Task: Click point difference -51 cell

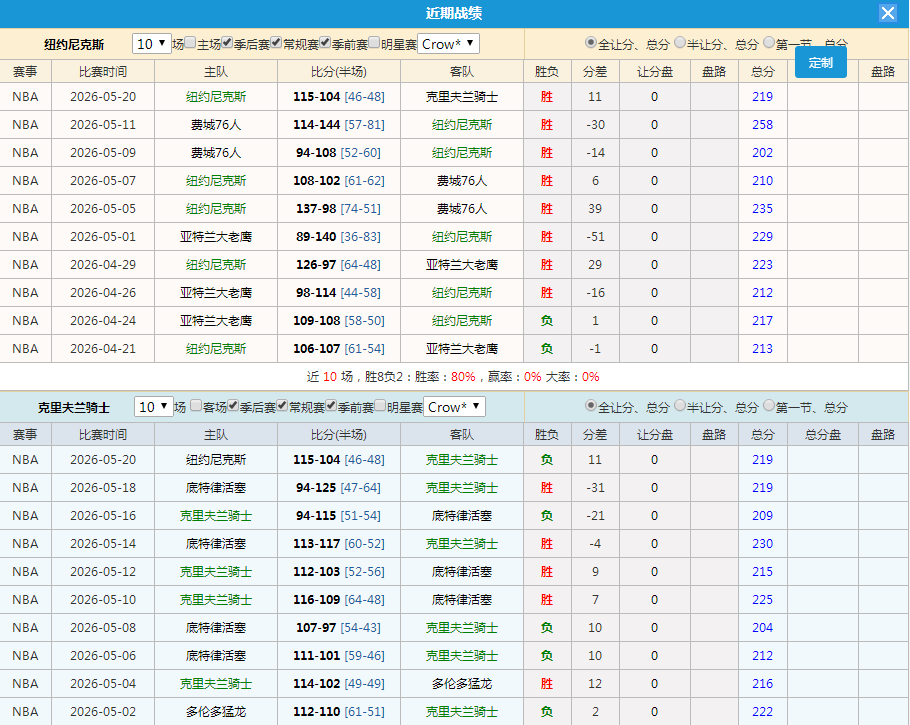Action: (x=595, y=237)
